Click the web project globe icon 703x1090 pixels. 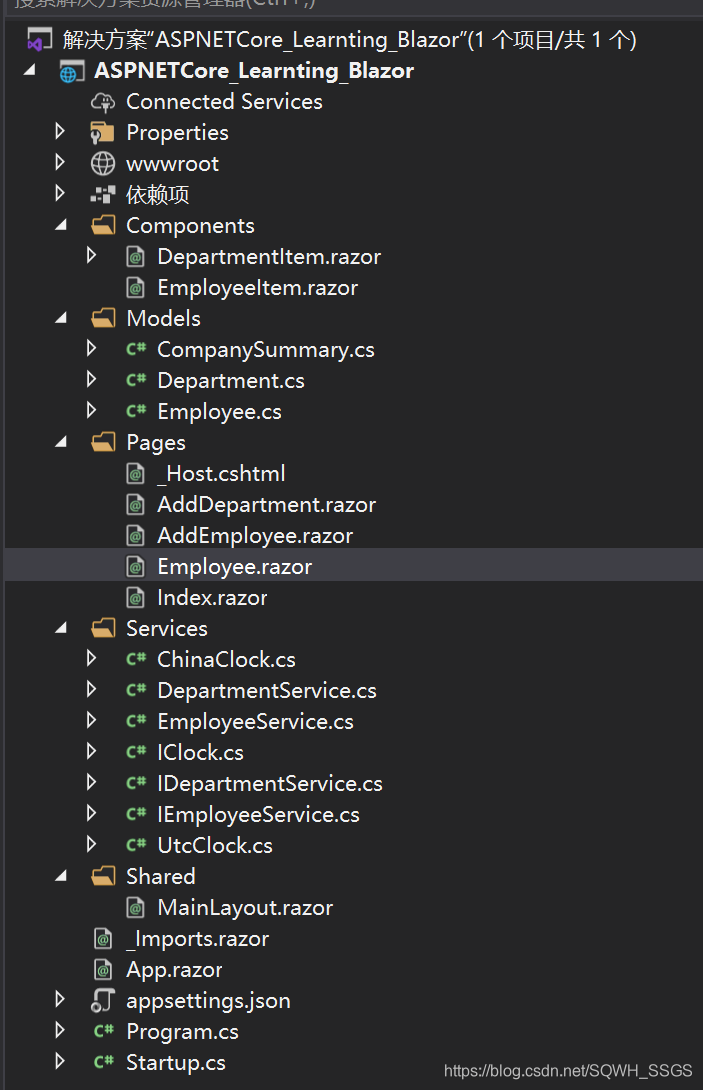[72, 71]
